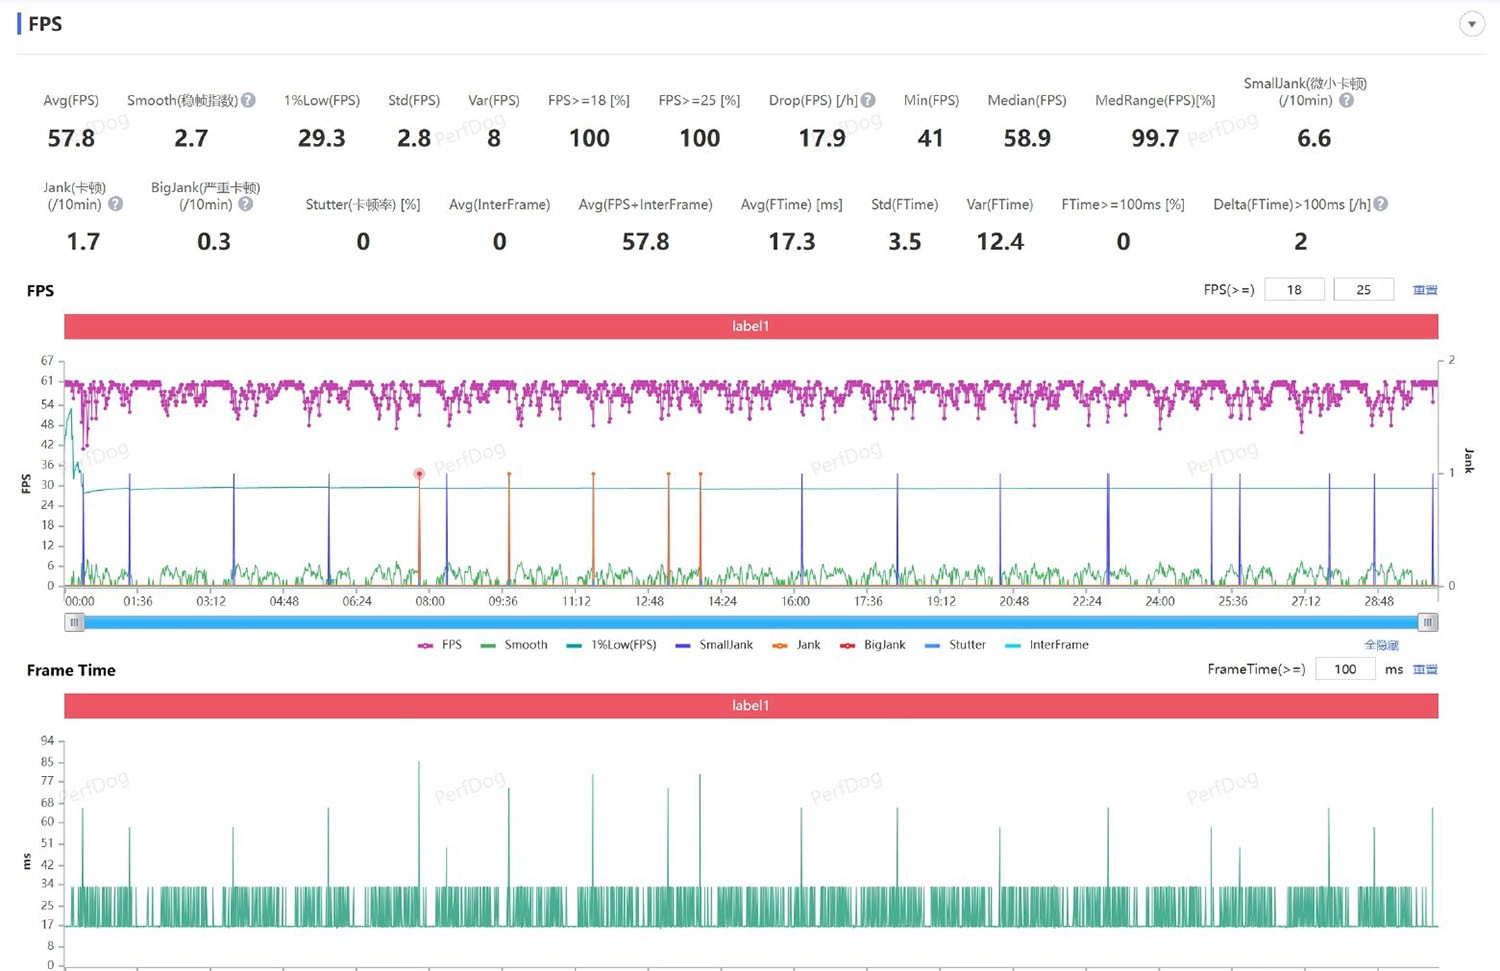Click SmallJank value 6.6
This screenshot has width=1500, height=971.
(x=1314, y=138)
